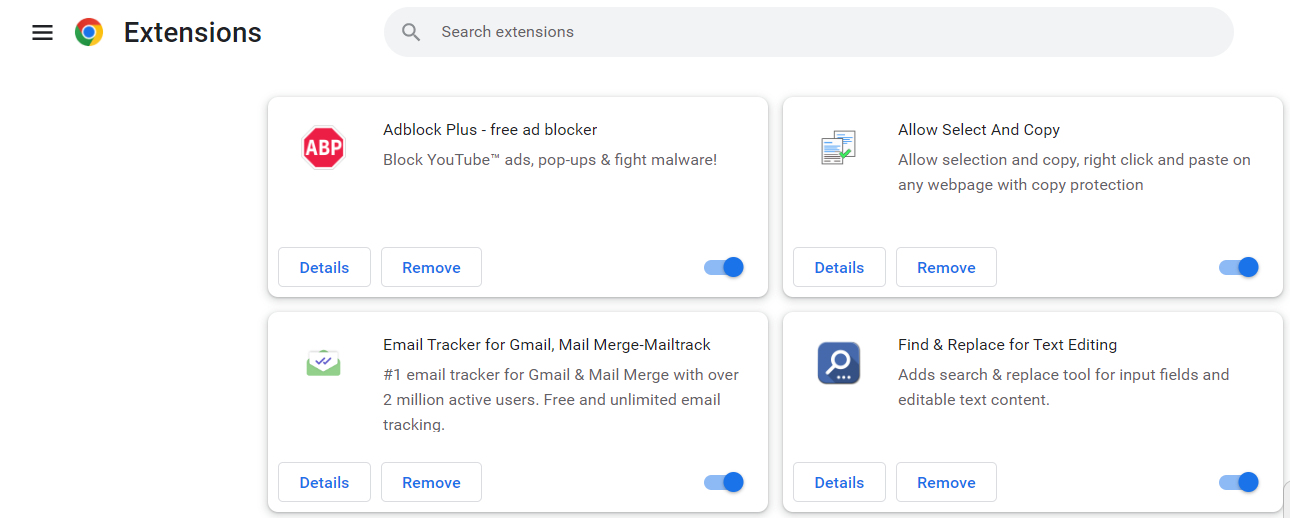Open Details for Adblock Plus
This screenshot has height=518, width=1290.
point(324,267)
